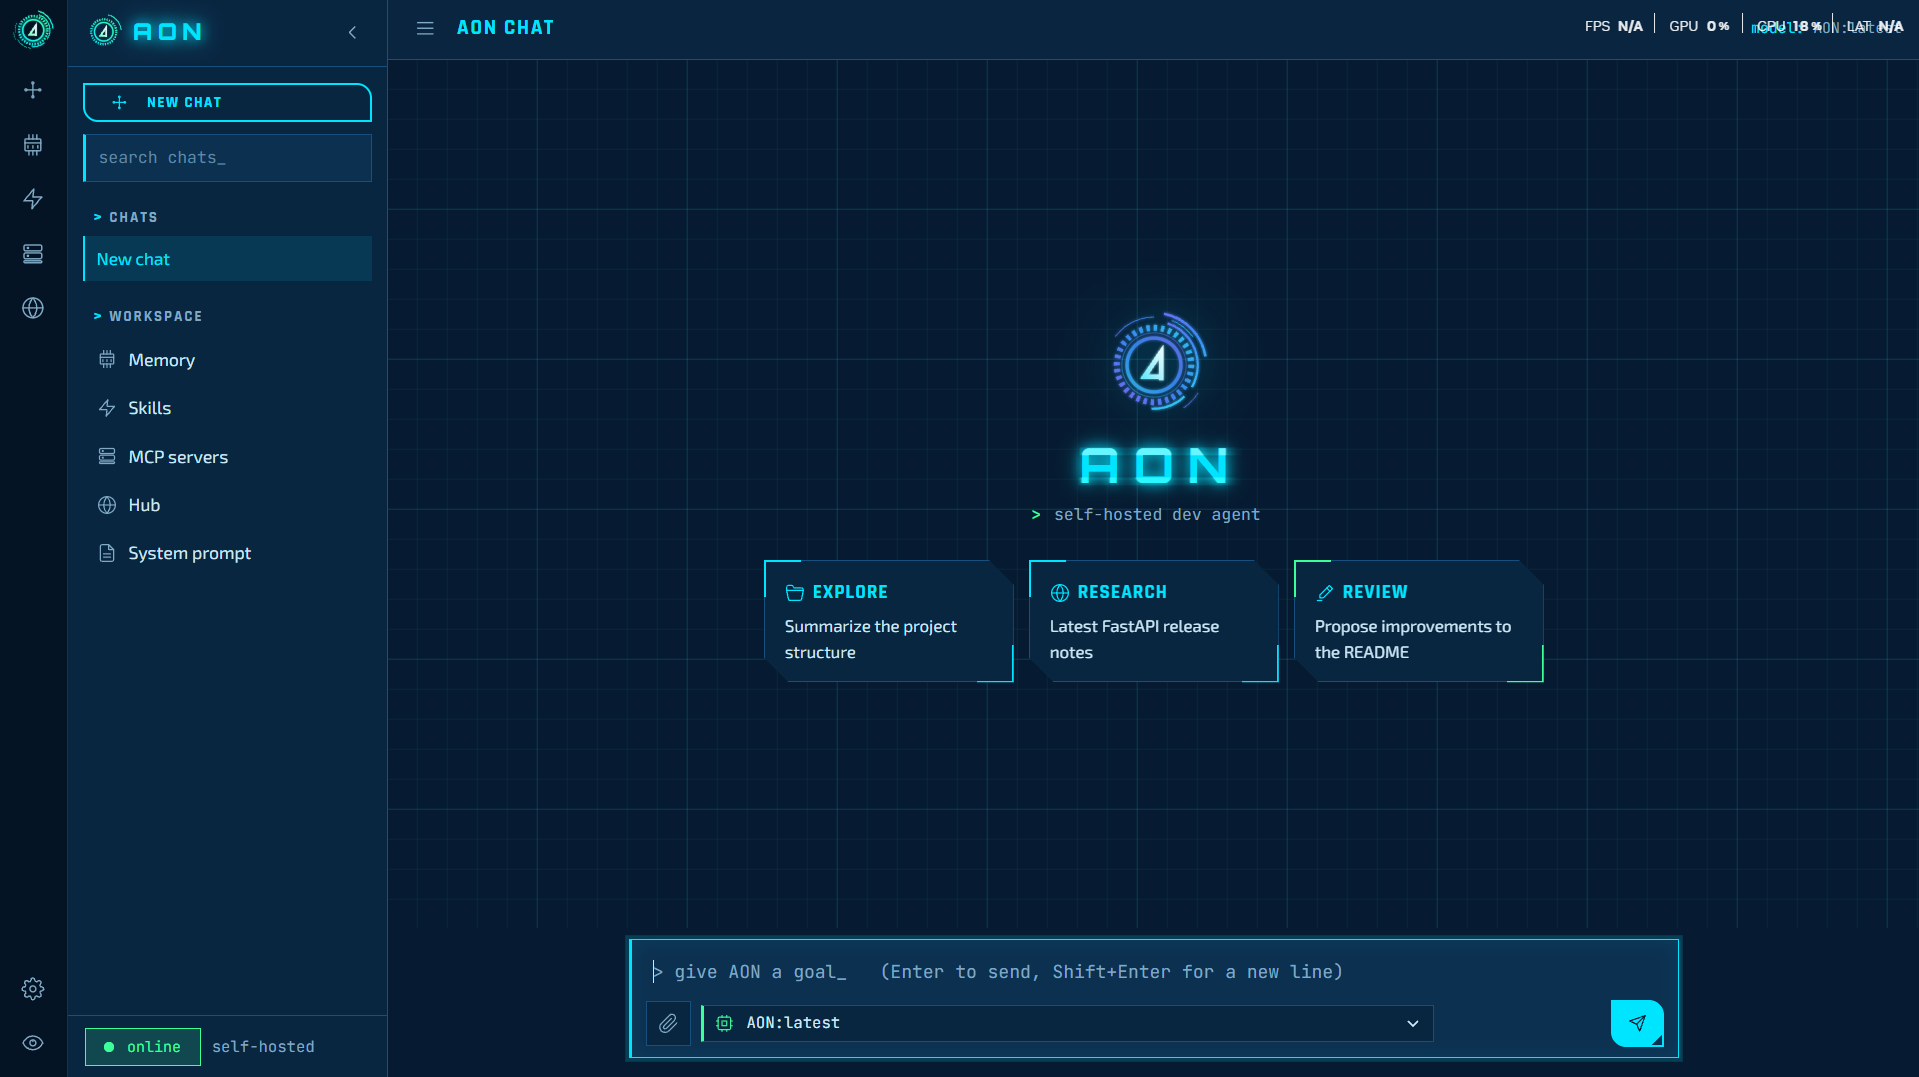The width and height of the screenshot is (1919, 1077).
Task: Click the AON logo at top of icon rail
Action: [33, 30]
